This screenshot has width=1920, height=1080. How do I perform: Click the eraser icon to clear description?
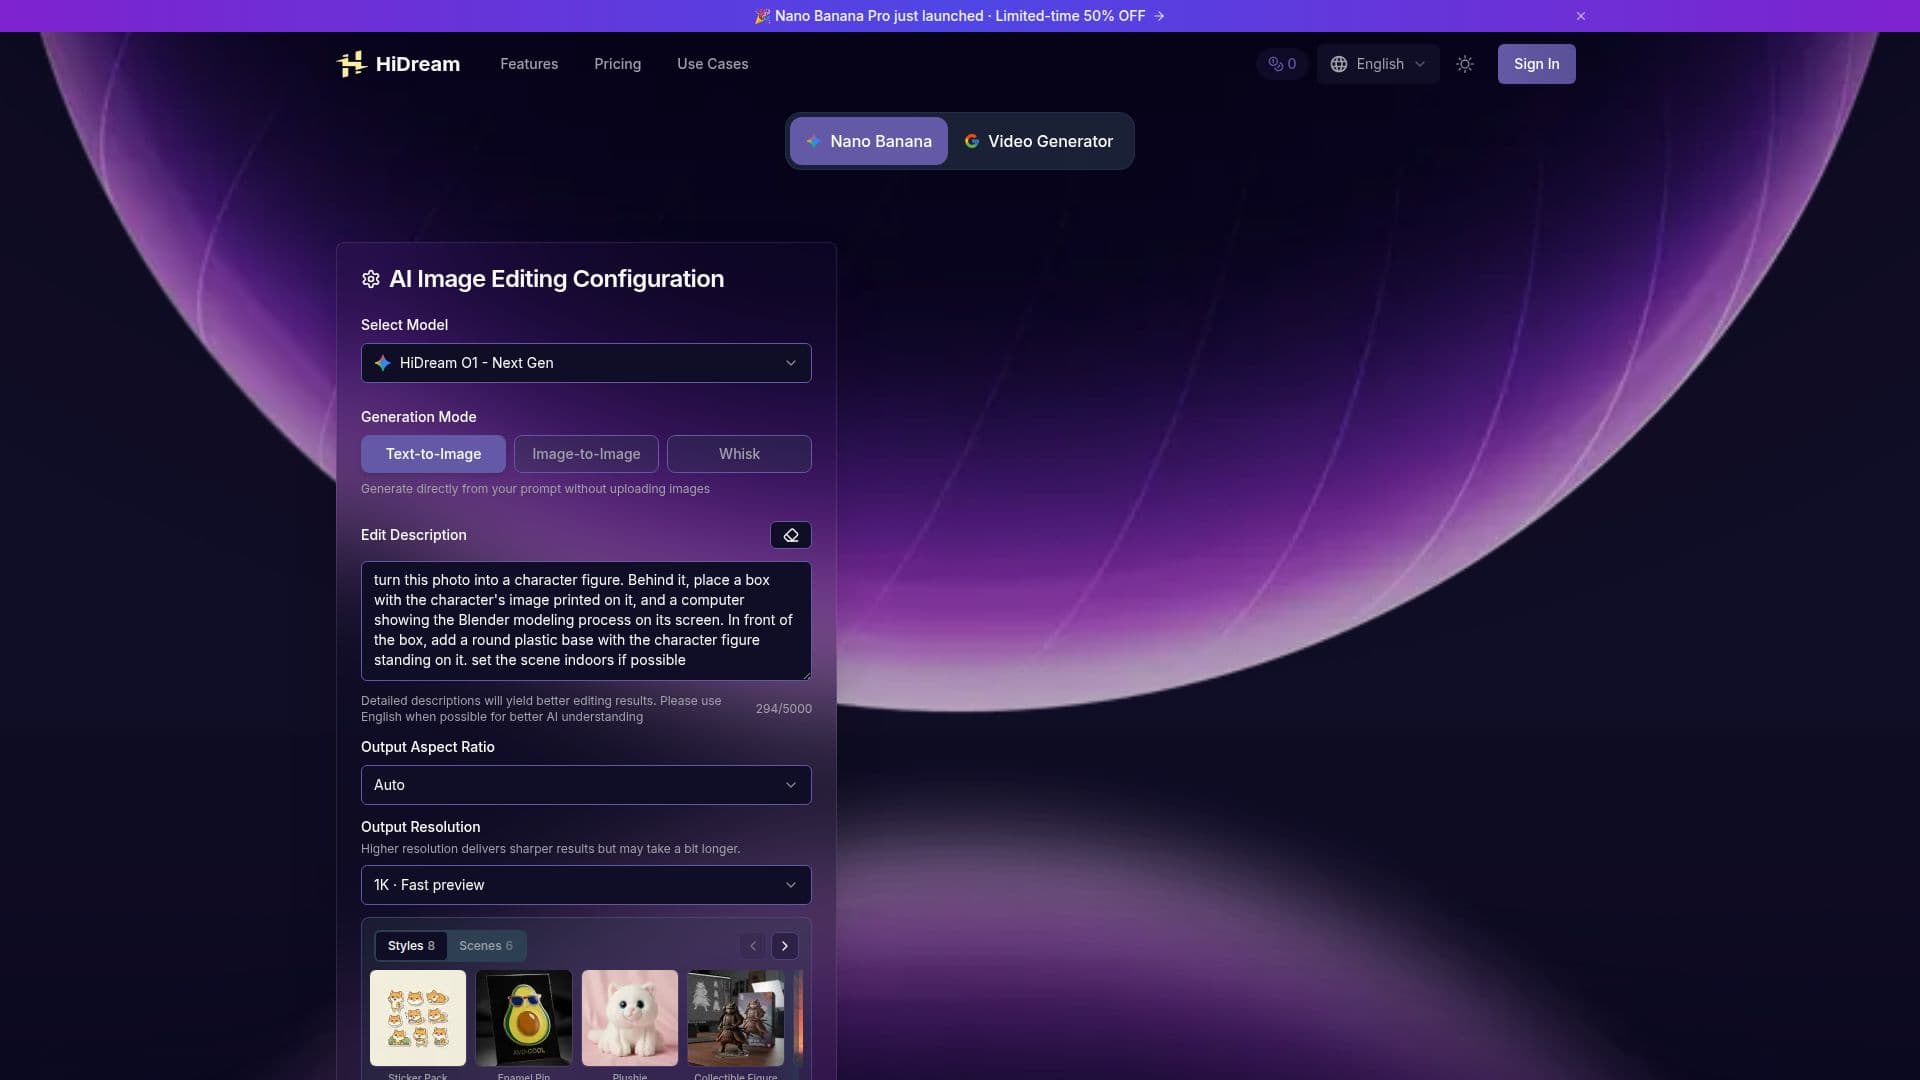791,535
